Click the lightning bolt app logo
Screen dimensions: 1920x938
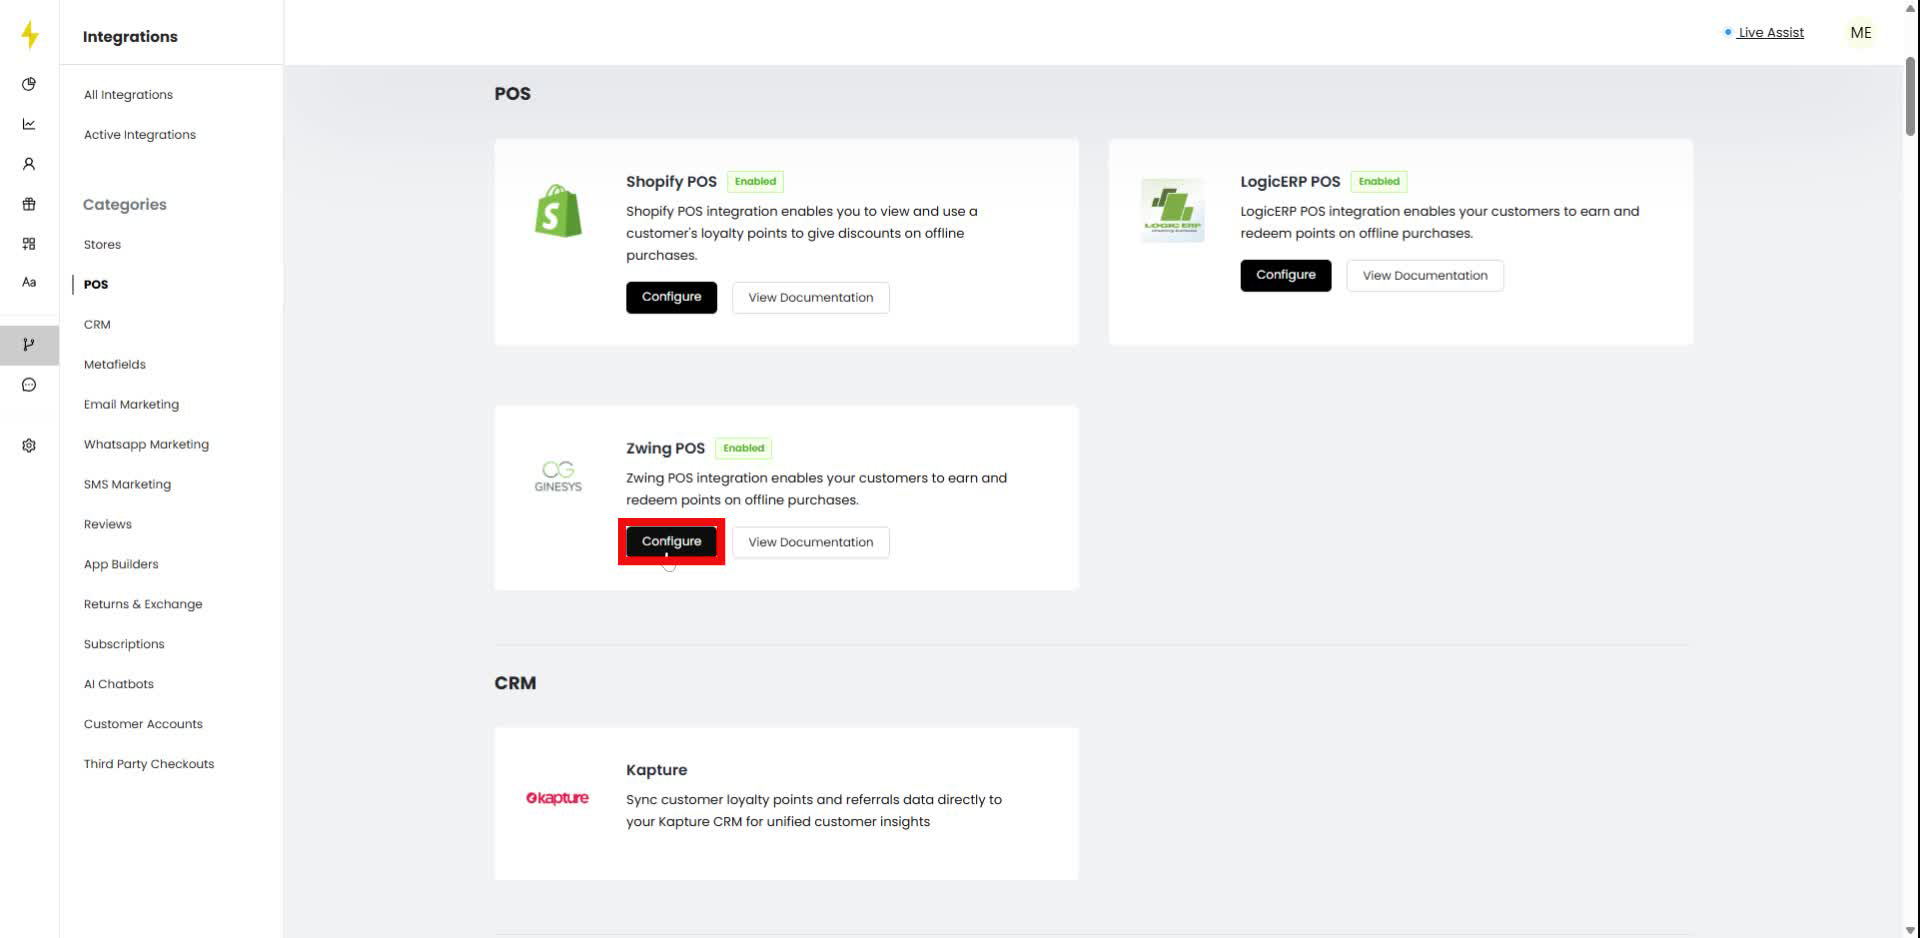tap(29, 34)
